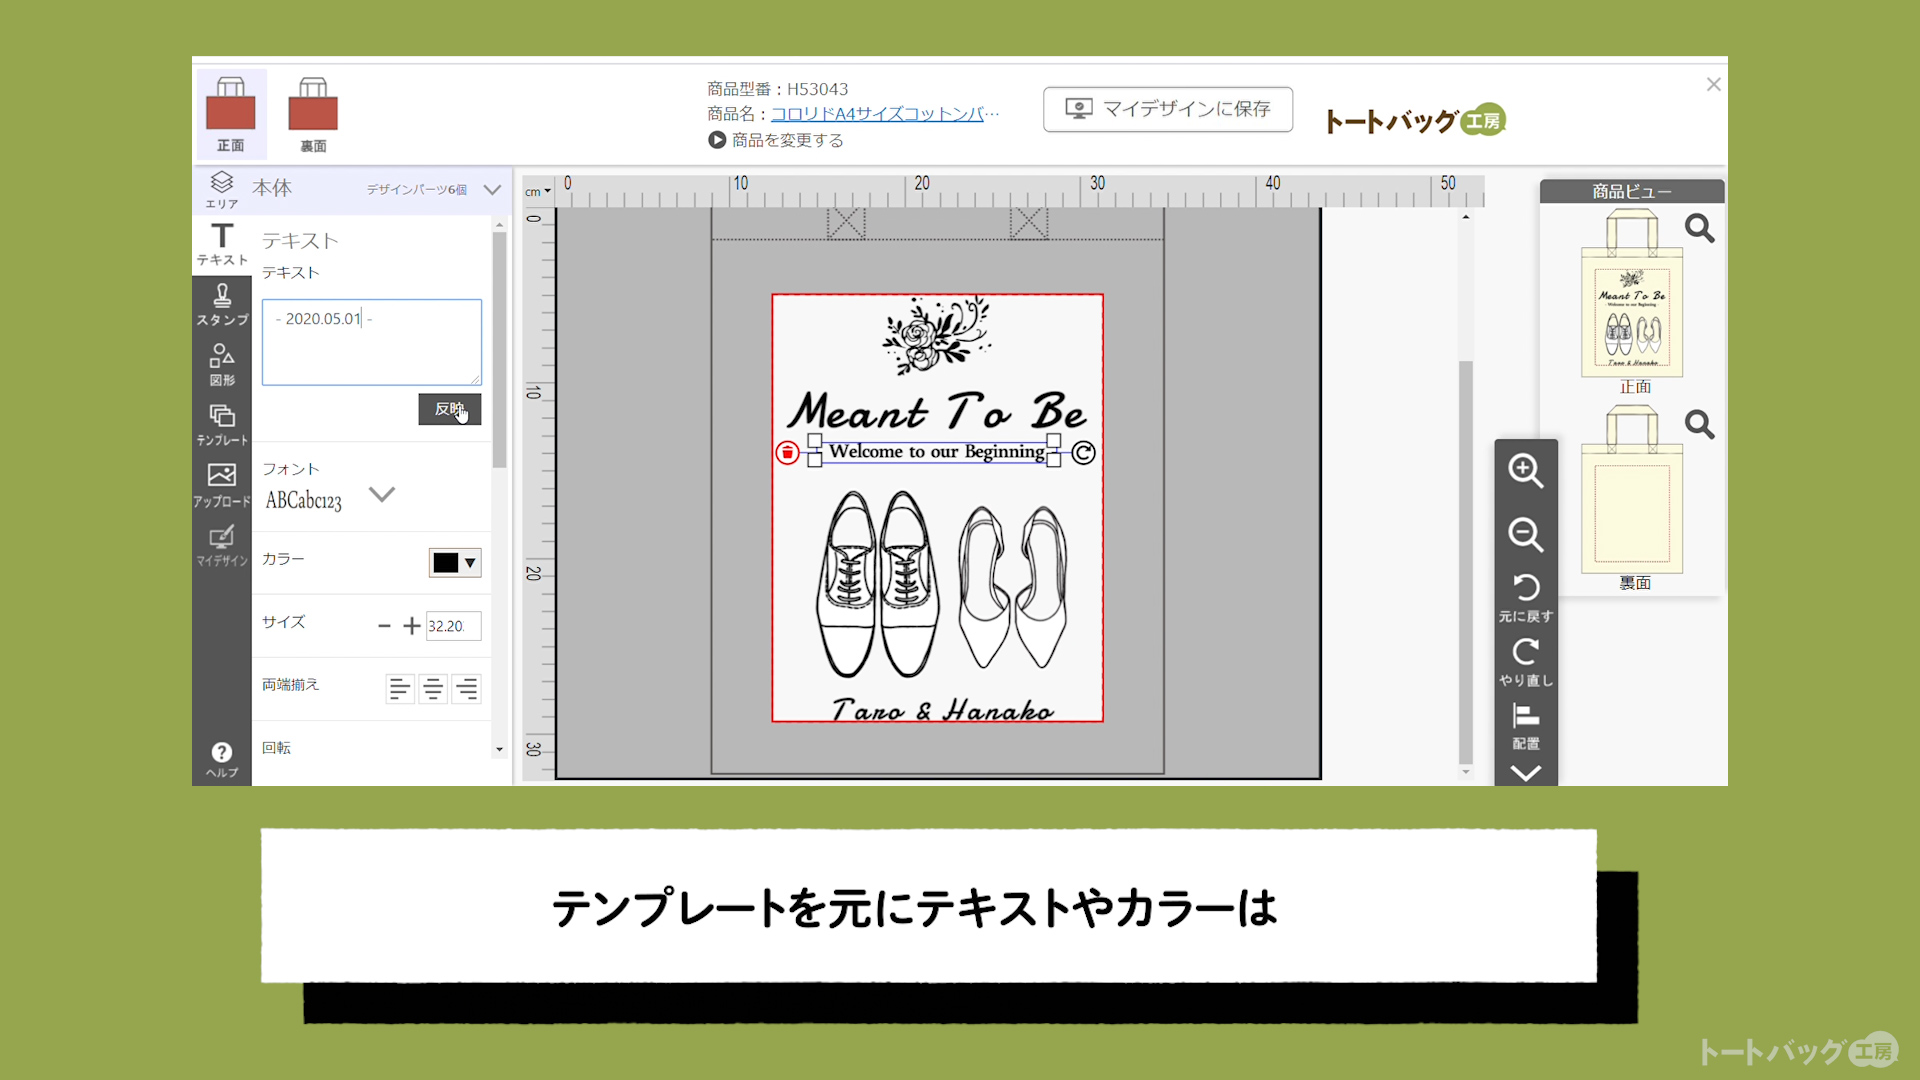Select the 'Welcome to our Beginning' text
This screenshot has height=1080, width=1920.
coord(937,452)
